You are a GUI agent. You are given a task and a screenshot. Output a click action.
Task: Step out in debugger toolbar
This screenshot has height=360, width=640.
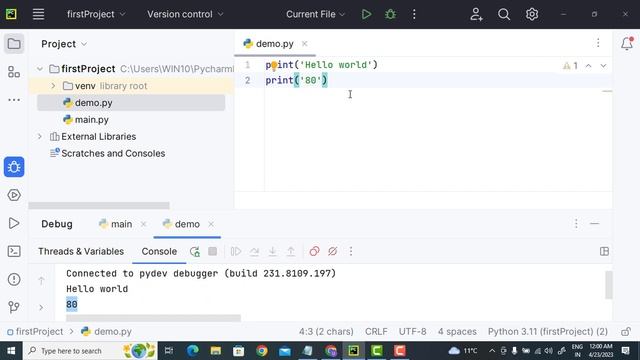coord(291,251)
